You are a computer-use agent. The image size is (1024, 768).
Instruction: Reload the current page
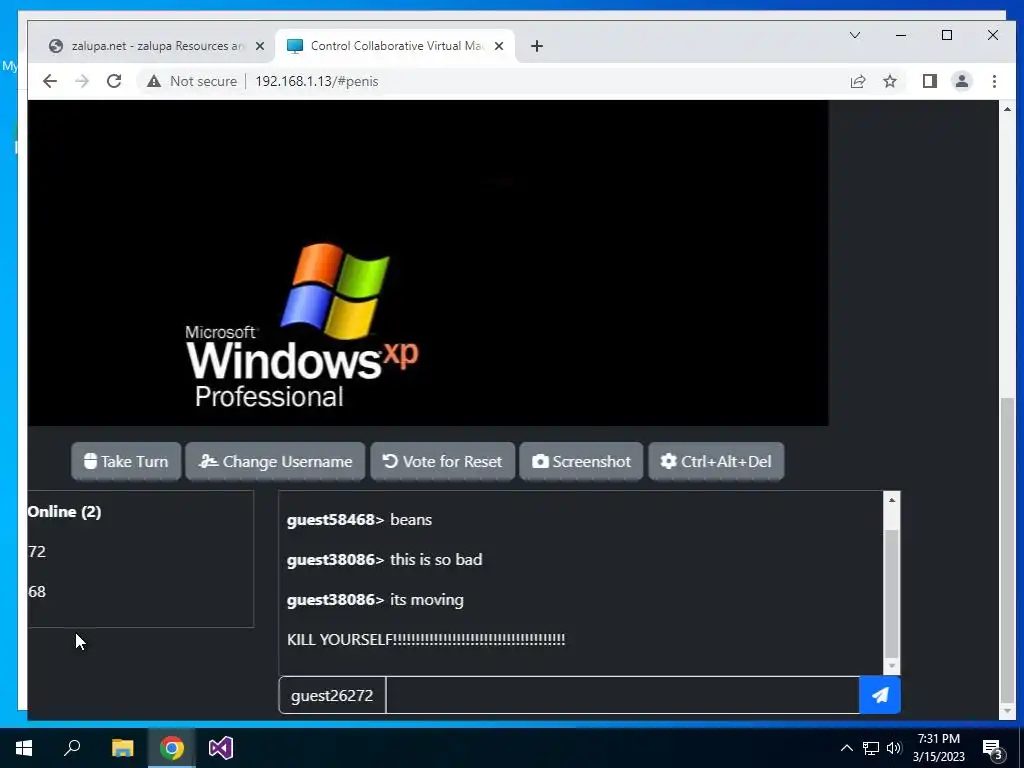pos(114,81)
